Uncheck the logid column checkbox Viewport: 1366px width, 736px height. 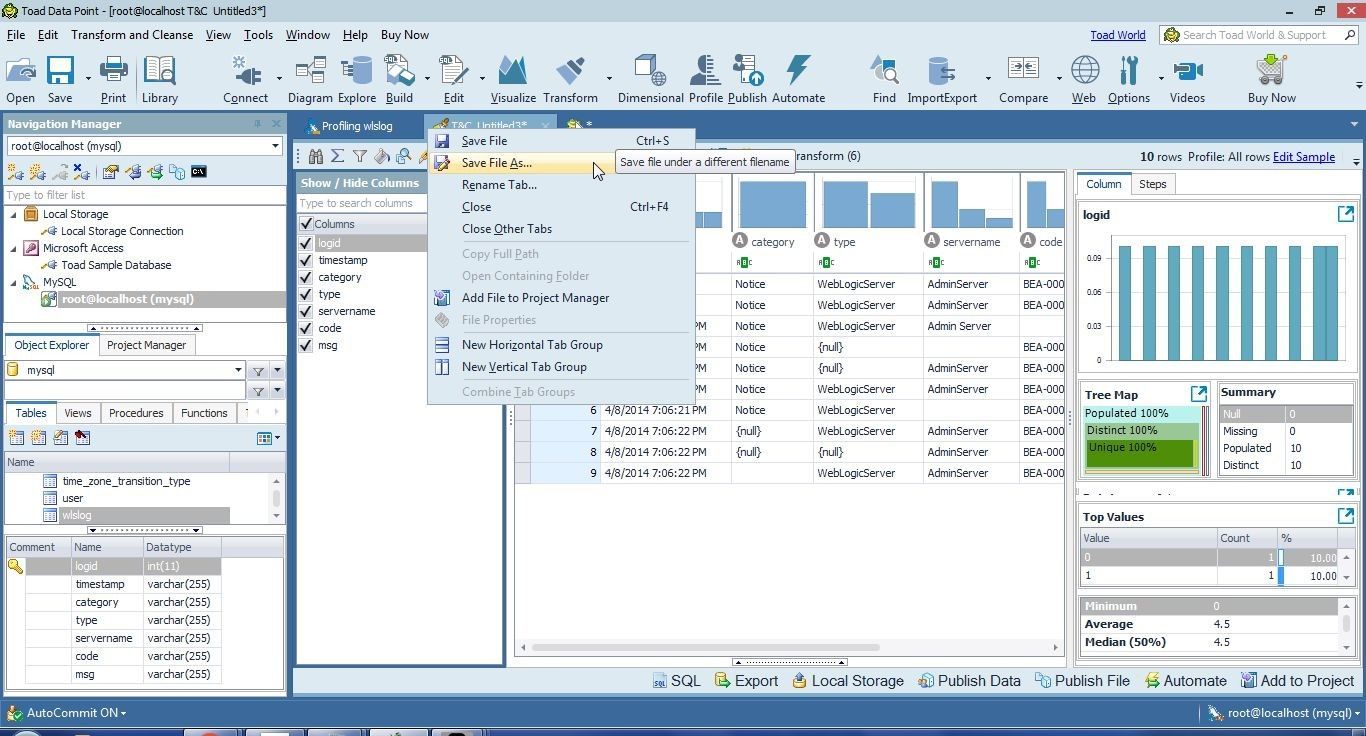coord(306,243)
